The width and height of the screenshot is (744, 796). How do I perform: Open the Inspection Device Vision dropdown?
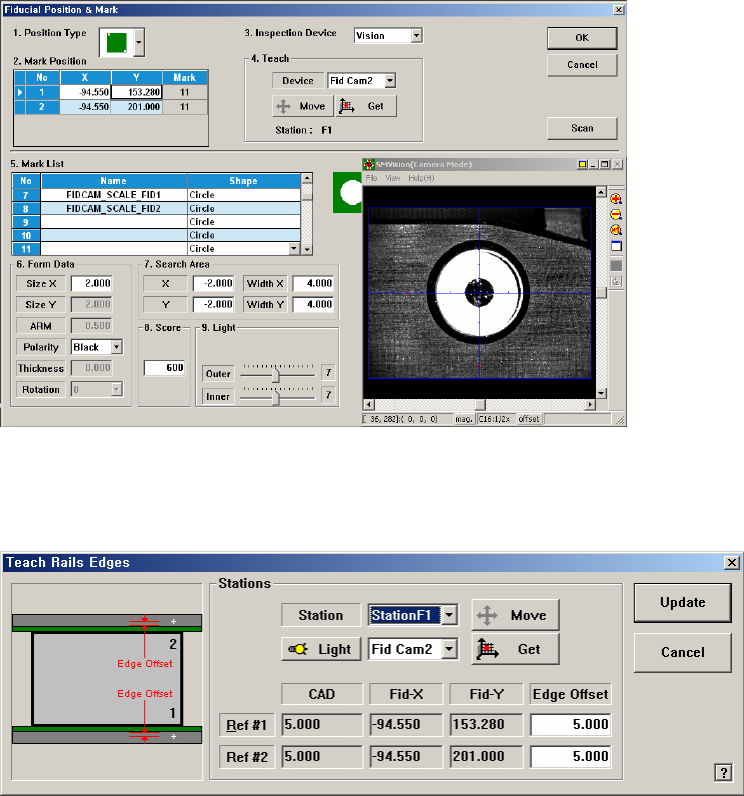(x=416, y=35)
